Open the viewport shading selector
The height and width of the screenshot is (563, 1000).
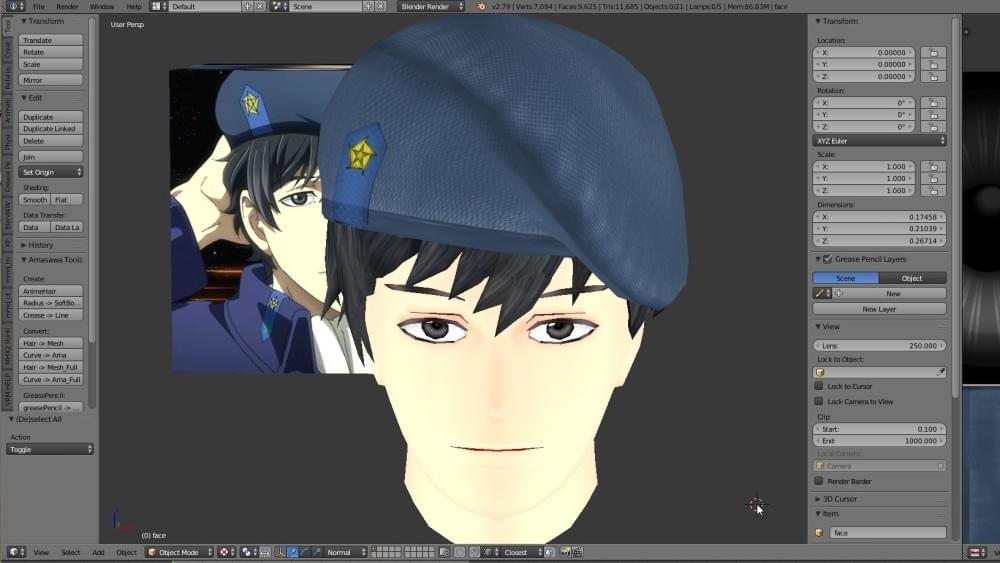[x=226, y=552]
